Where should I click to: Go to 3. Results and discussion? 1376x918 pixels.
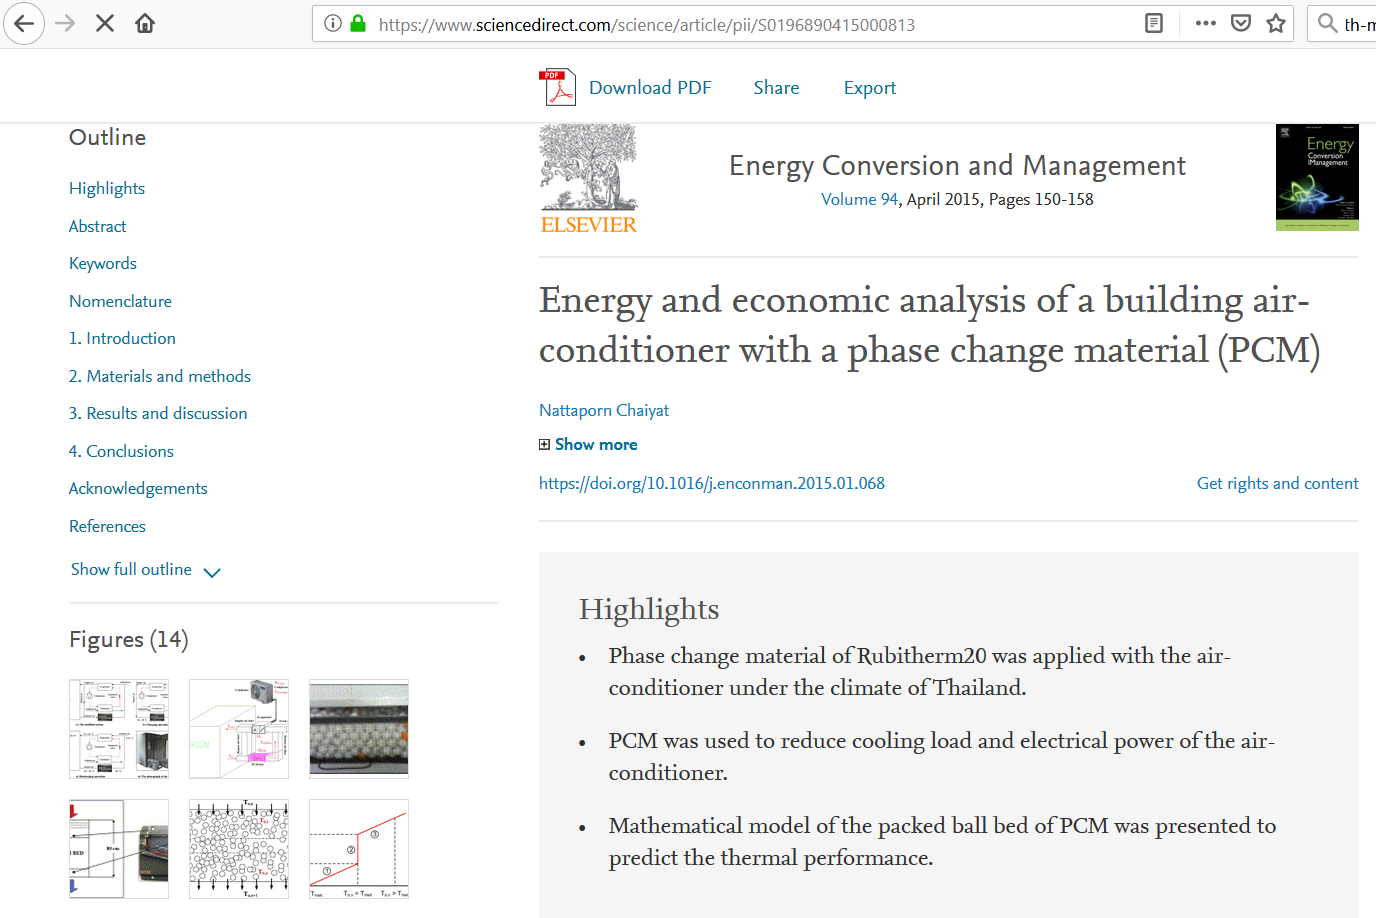158,413
